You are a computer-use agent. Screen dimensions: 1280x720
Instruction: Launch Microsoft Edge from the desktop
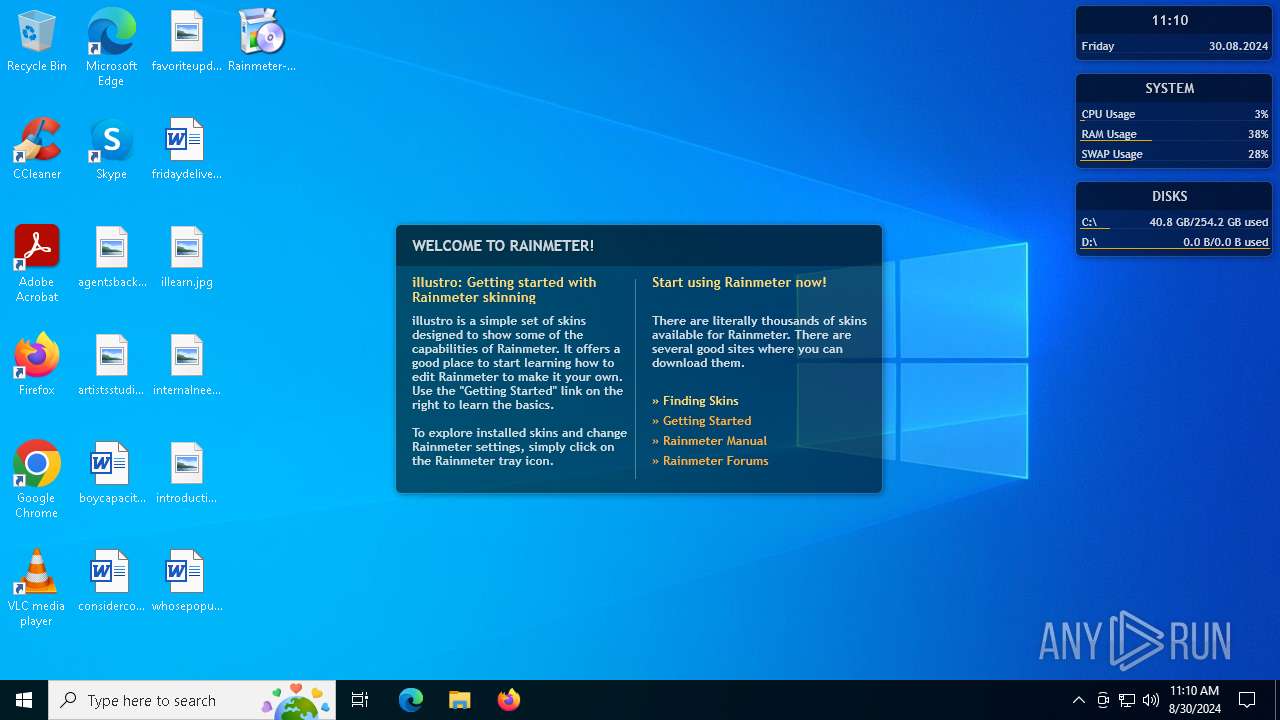coord(111,48)
